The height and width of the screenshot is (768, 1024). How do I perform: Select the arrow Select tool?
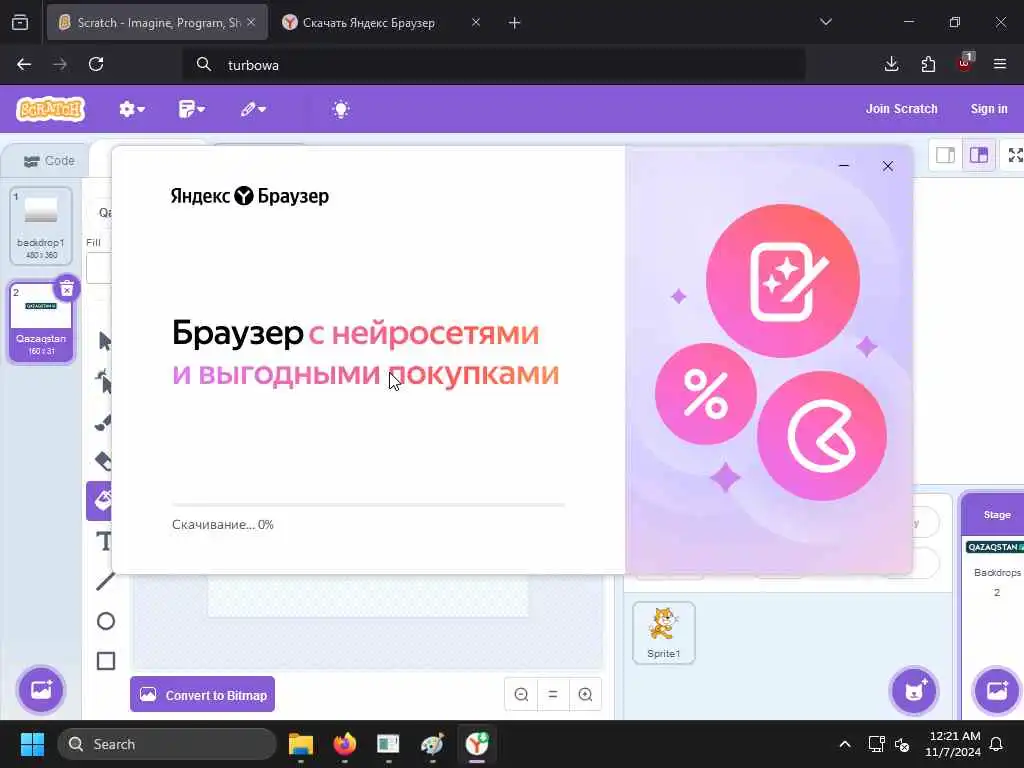point(104,341)
